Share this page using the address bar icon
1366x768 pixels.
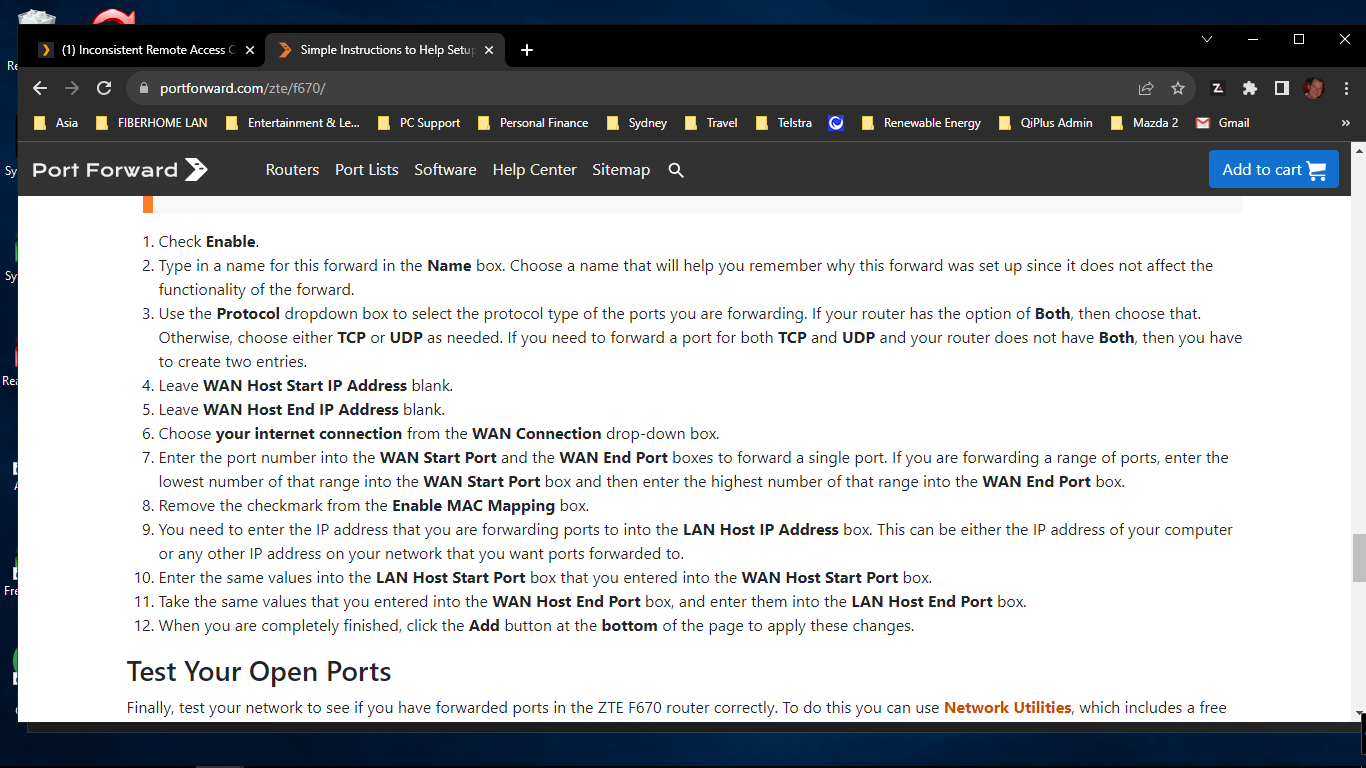[x=1146, y=88]
